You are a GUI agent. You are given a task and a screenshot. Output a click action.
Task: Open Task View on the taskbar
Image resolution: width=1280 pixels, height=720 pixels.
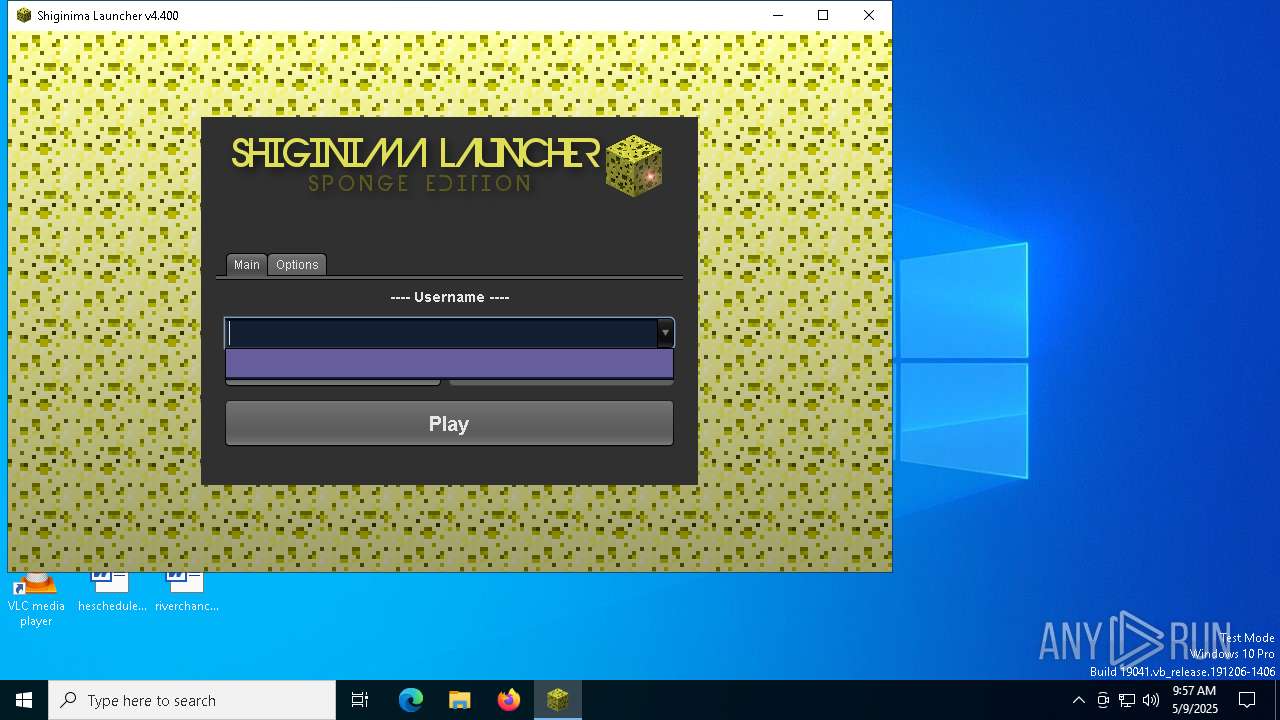point(360,700)
